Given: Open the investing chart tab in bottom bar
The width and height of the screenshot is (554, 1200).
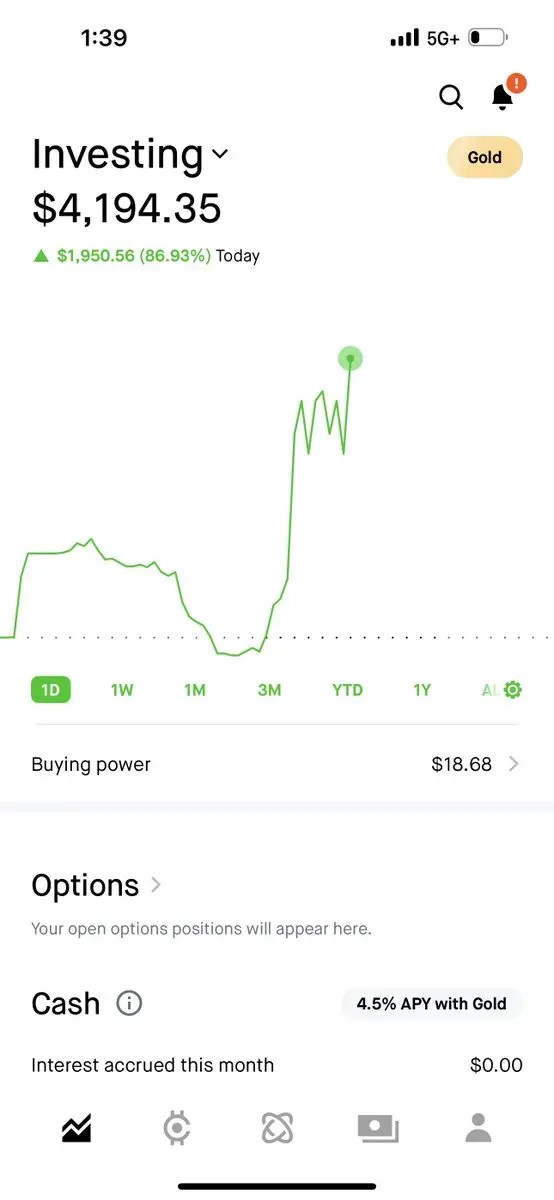Looking at the screenshot, I should pyautogui.click(x=76, y=1128).
